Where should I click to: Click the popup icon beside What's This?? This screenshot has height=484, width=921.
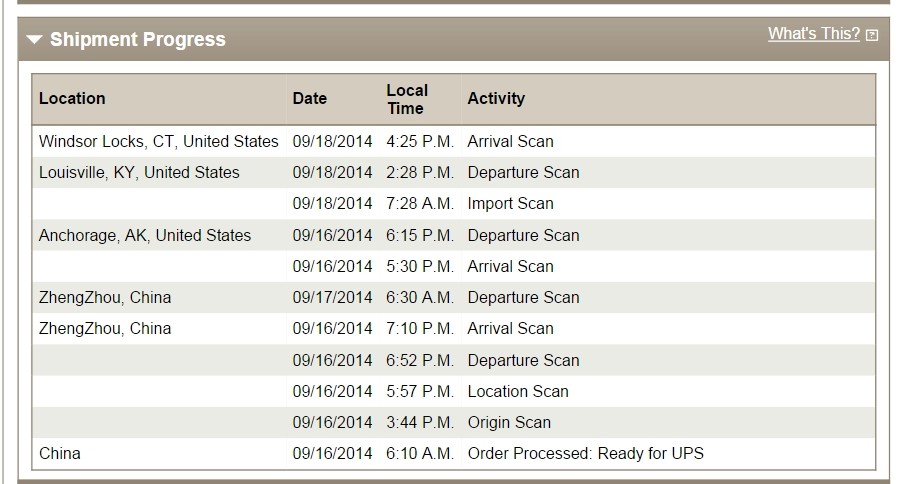(x=872, y=35)
